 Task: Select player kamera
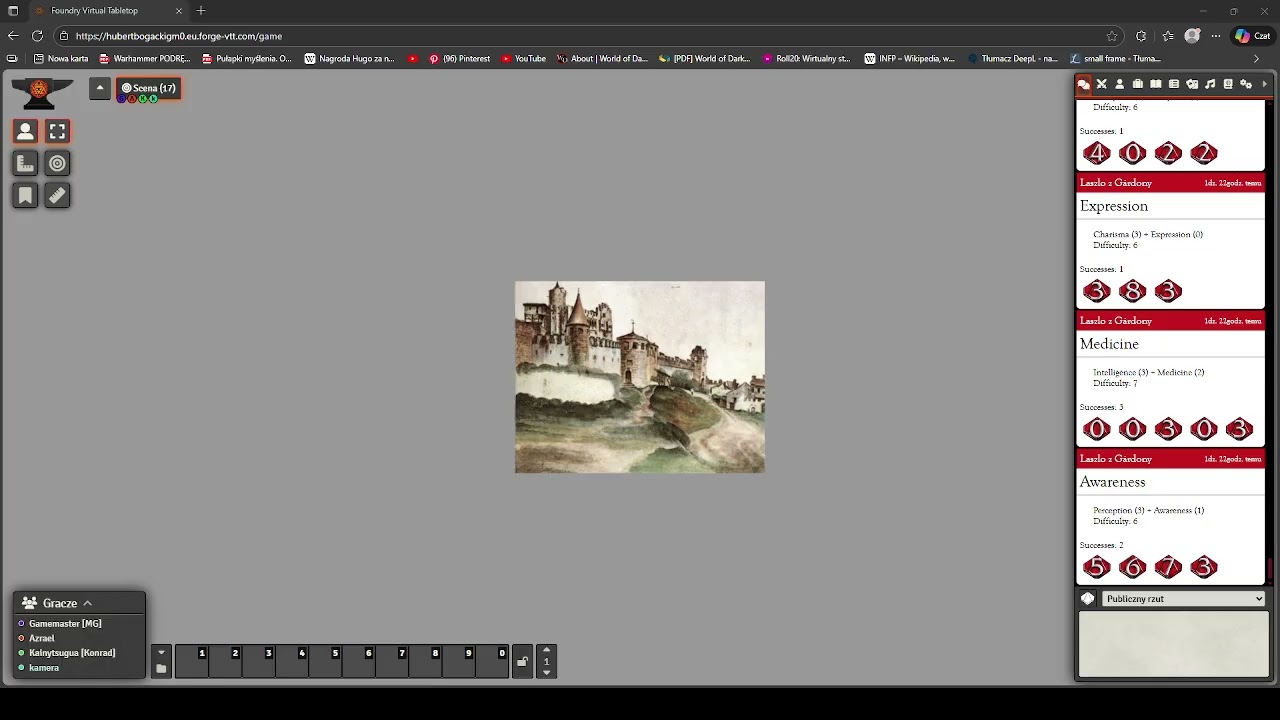[44, 668]
